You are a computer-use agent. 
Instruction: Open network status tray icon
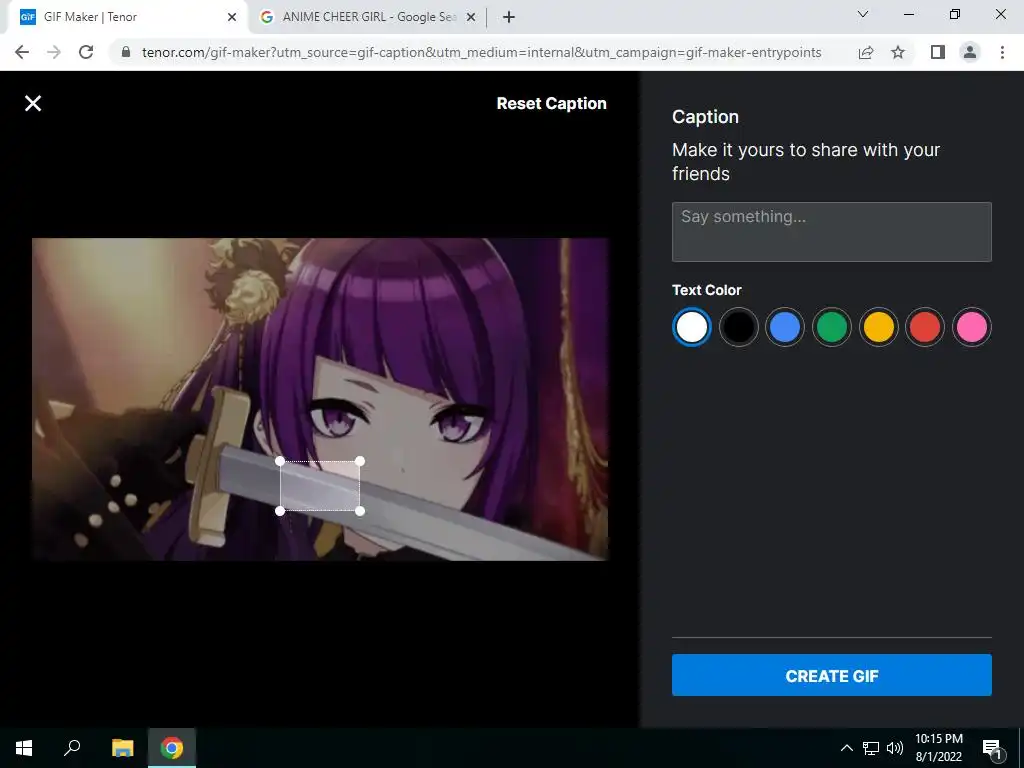coord(871,748)
